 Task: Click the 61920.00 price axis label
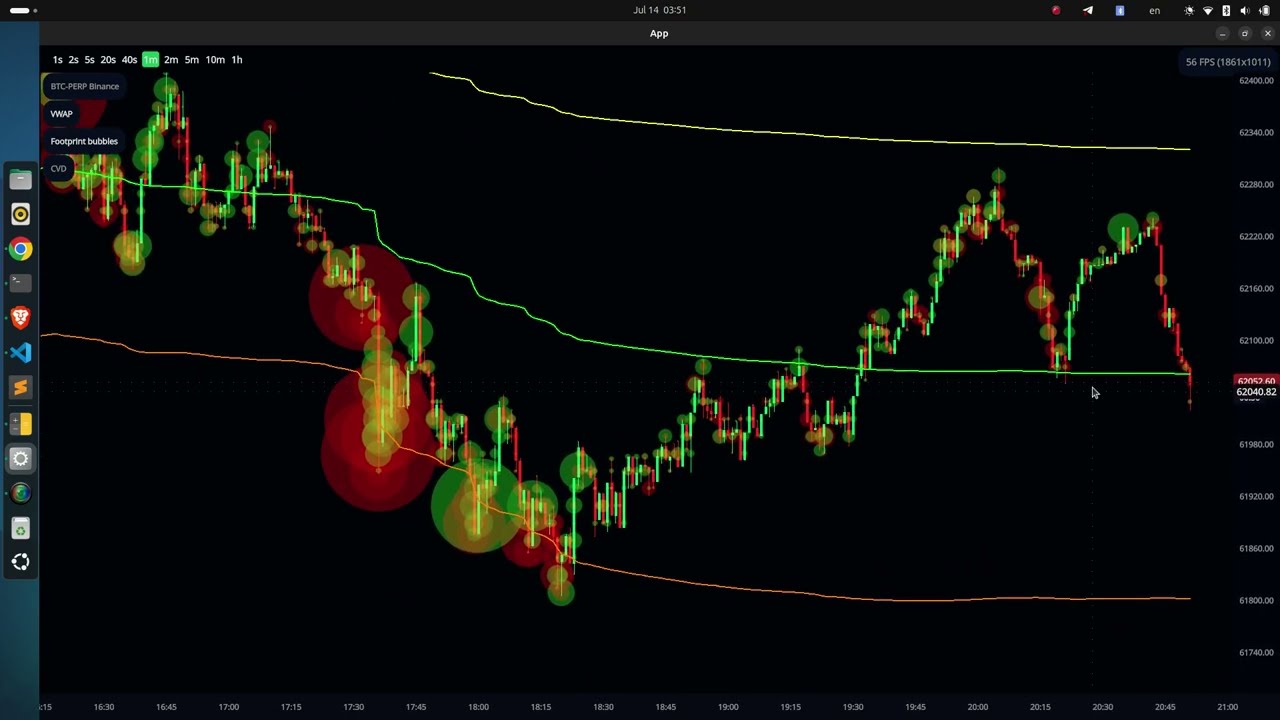pyautogui.click(x=1256, y=496)
